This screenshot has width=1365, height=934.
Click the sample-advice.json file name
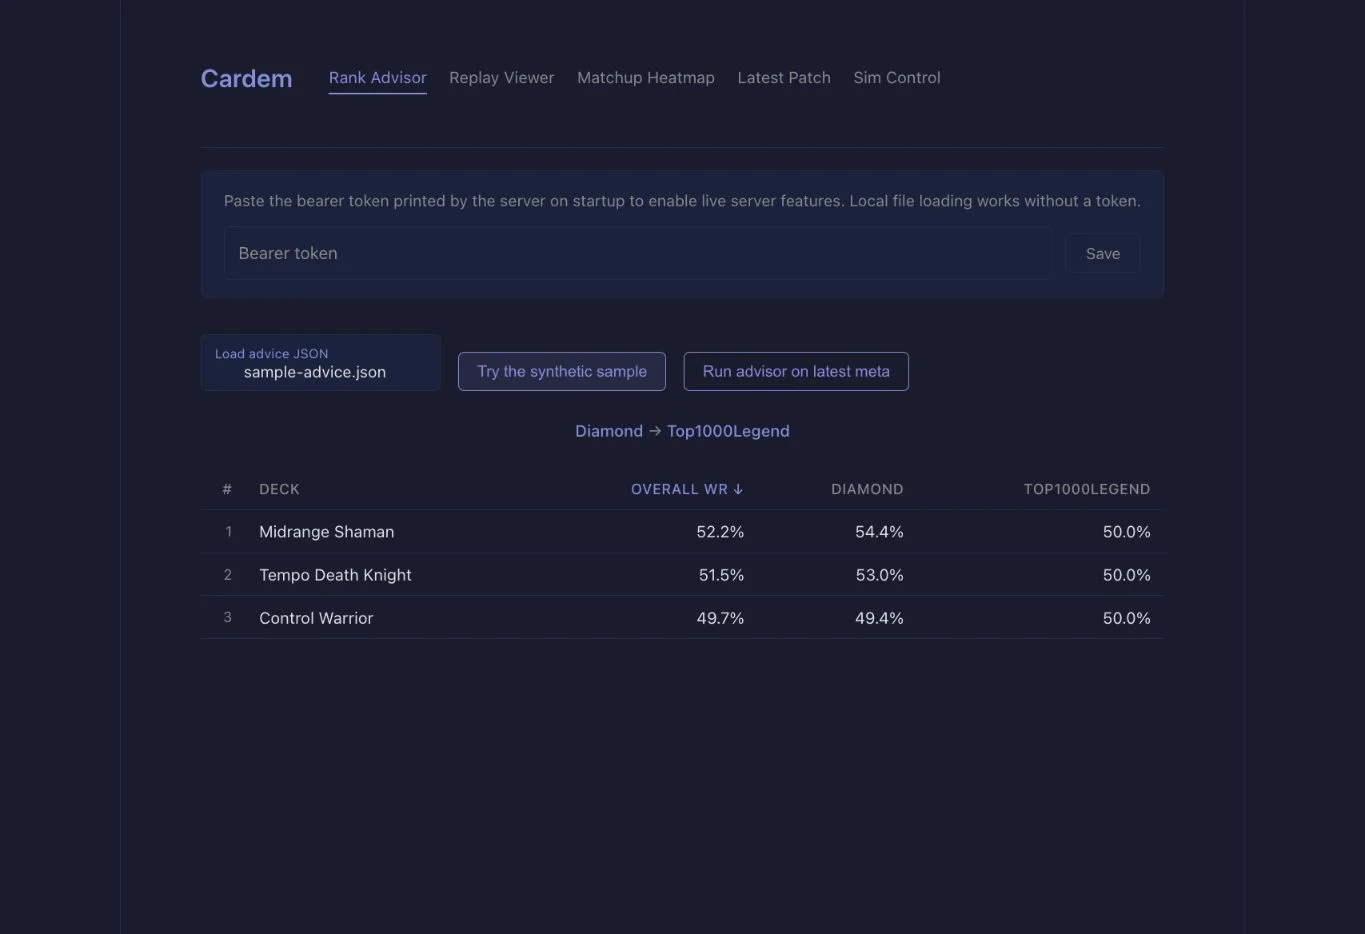point(315,372)
